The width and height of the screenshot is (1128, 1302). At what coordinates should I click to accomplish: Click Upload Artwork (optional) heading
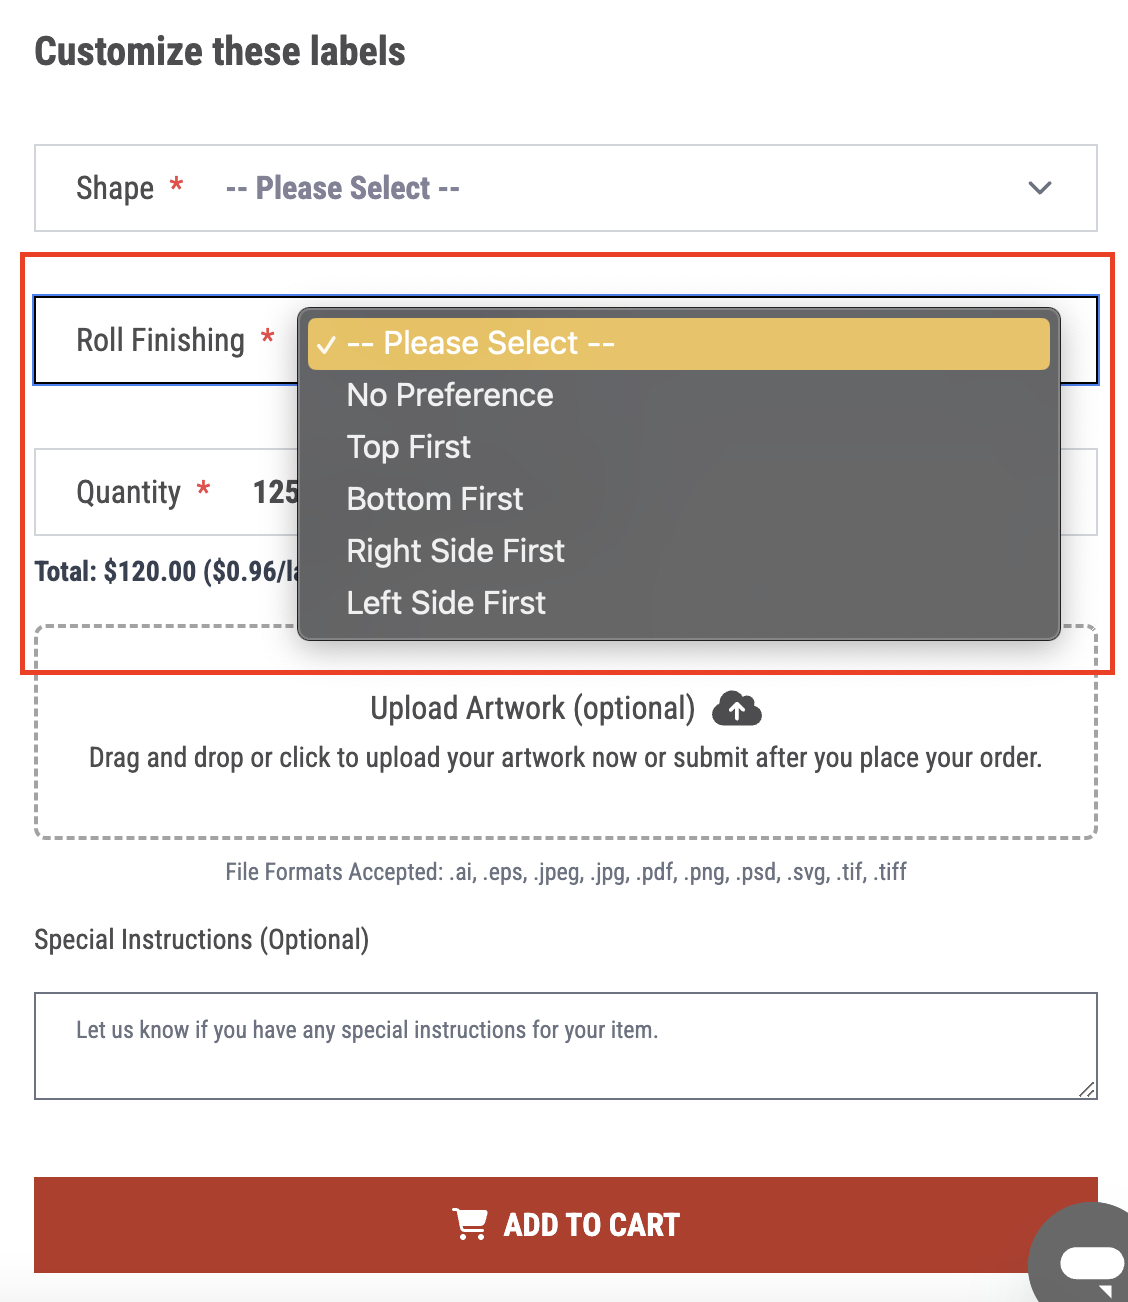click(532, 708)
